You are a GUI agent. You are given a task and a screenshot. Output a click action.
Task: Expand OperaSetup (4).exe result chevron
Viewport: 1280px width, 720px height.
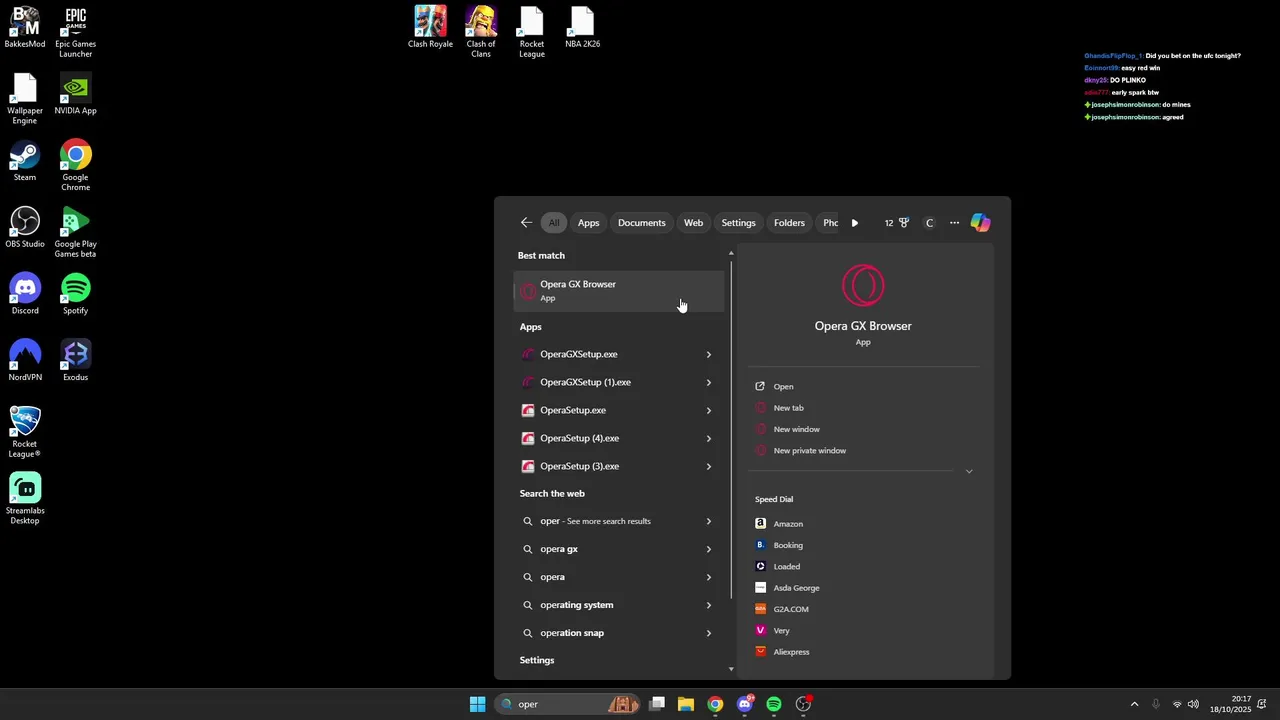[x=709, y=438]
